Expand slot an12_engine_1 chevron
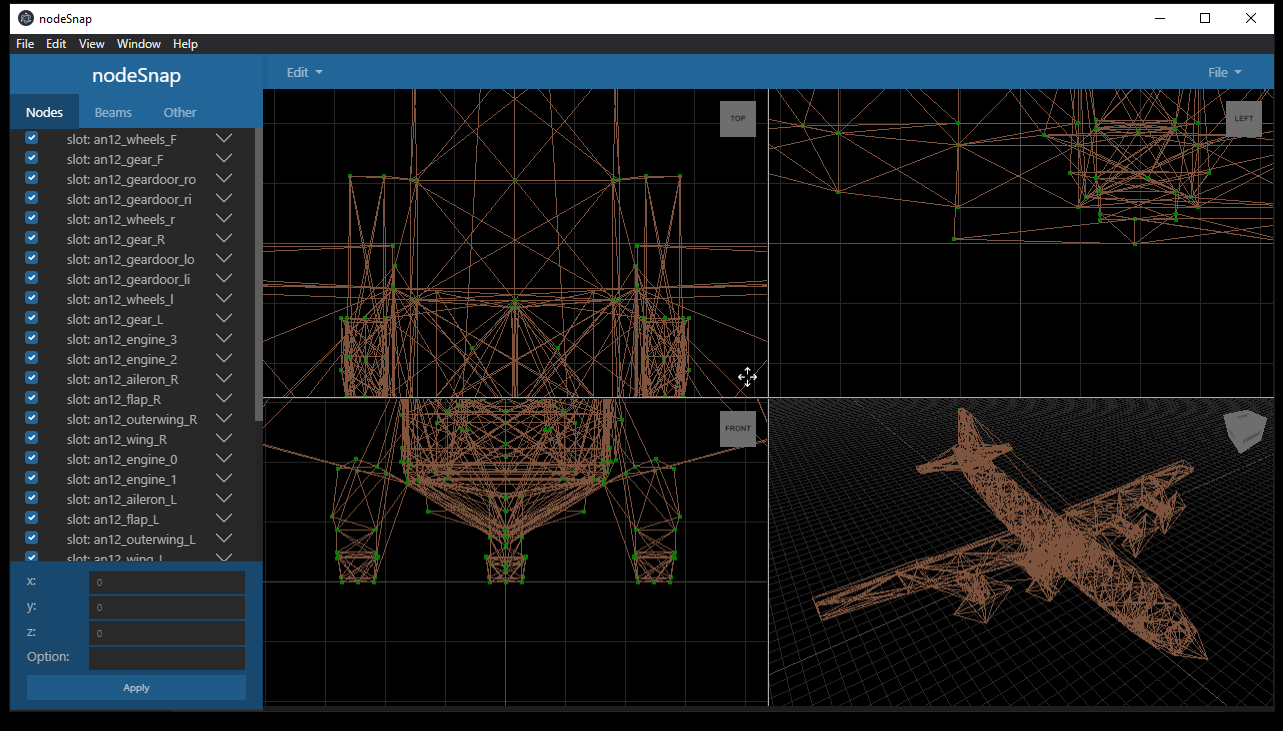The height and width of the screenshot is (731, 1283). [224, 479]
